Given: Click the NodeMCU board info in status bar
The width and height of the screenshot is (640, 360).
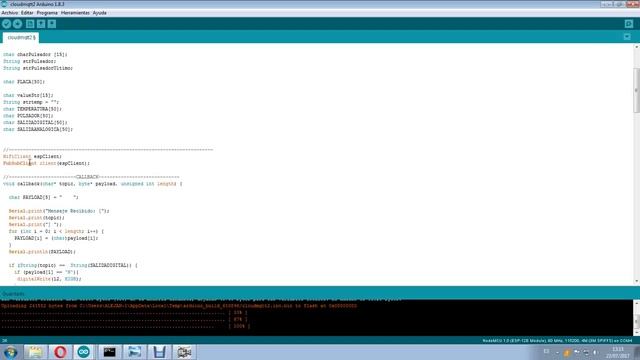Looking at the screenshot, I should tap(558, 340).
